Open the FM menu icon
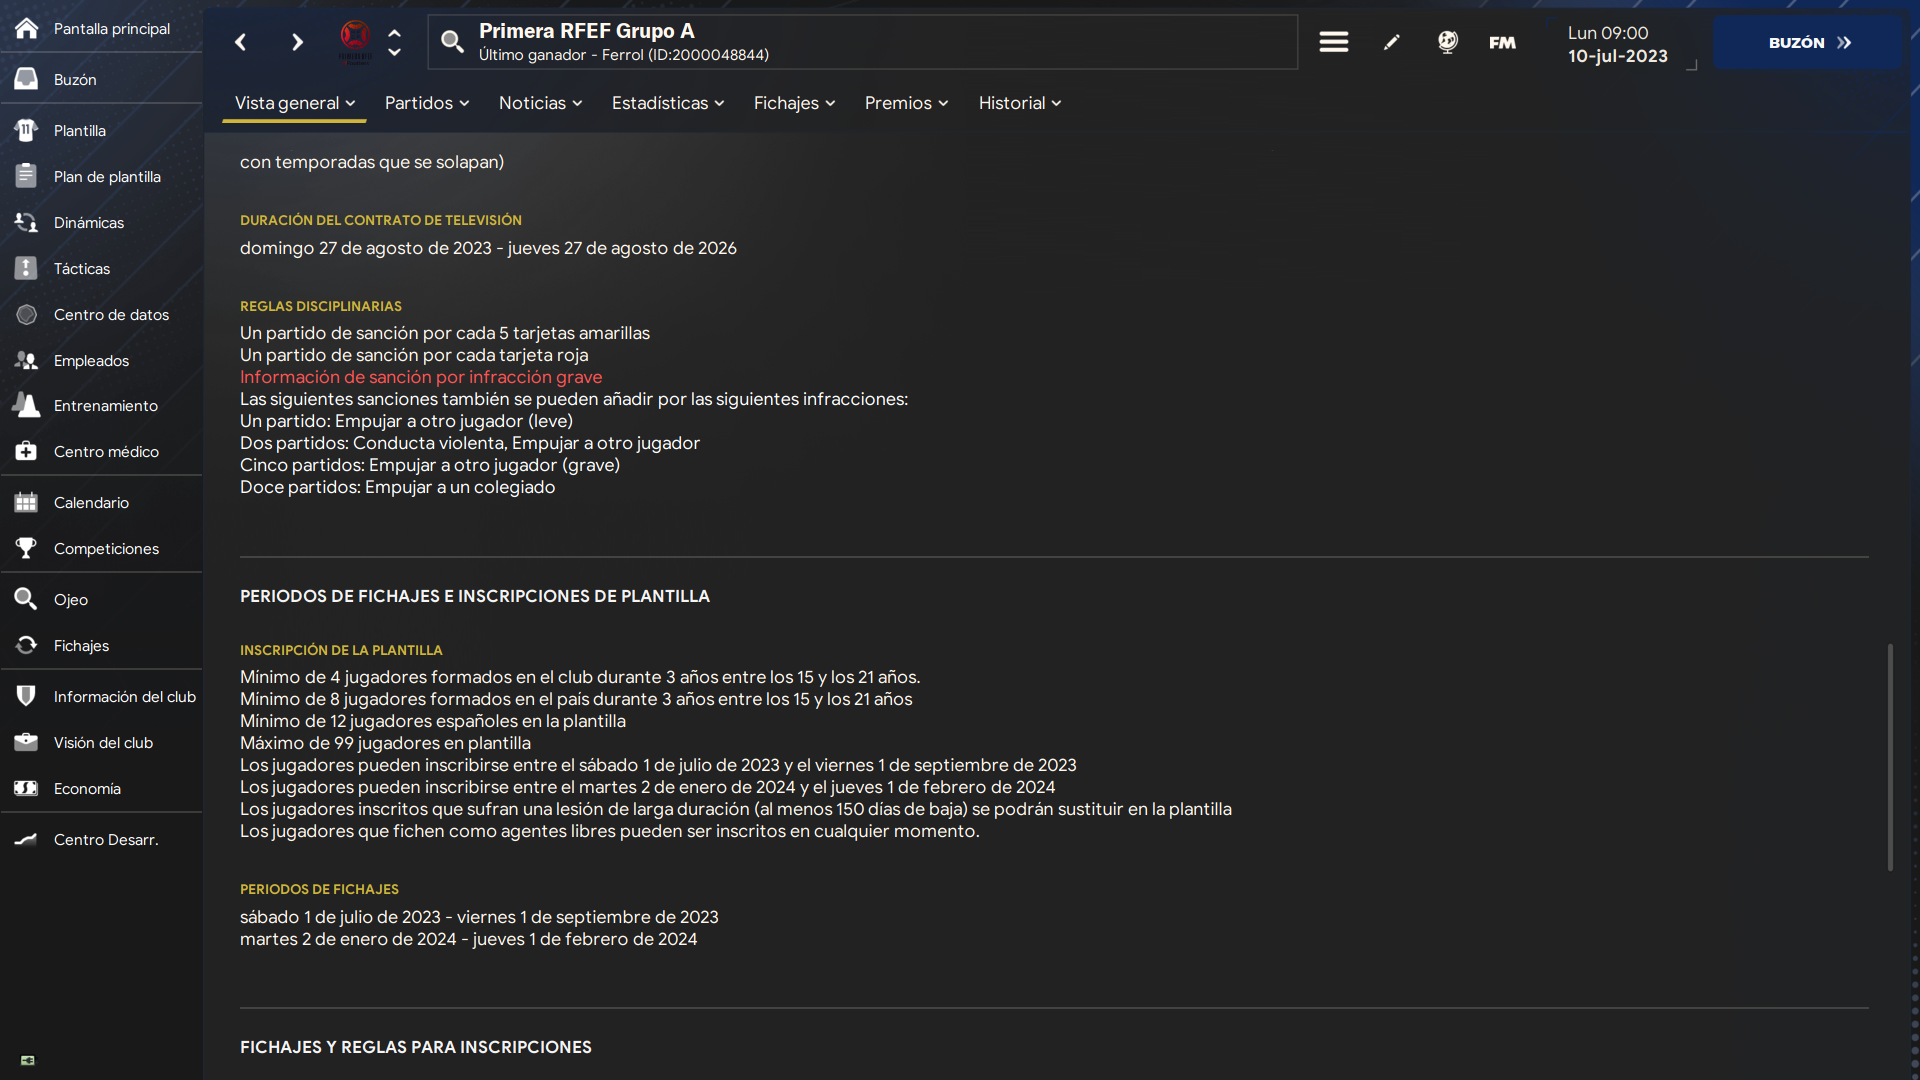 1502,42
